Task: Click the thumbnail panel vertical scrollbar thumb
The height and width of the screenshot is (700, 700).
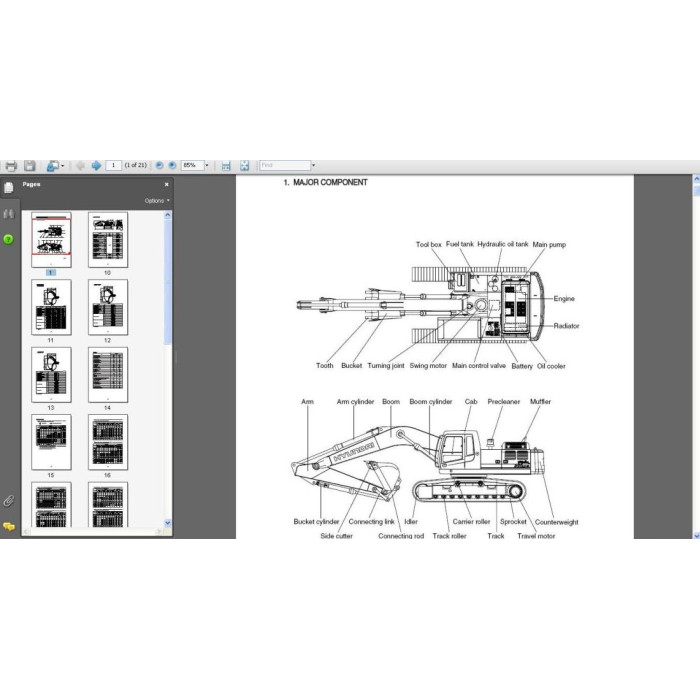Action: [x=168, y=281]
